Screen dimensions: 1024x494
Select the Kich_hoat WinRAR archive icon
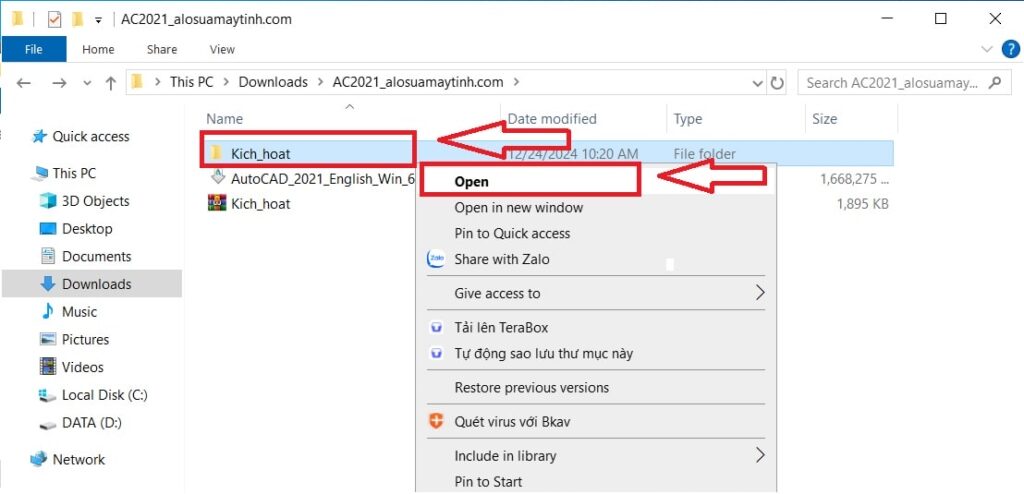(x=216, y=203)
